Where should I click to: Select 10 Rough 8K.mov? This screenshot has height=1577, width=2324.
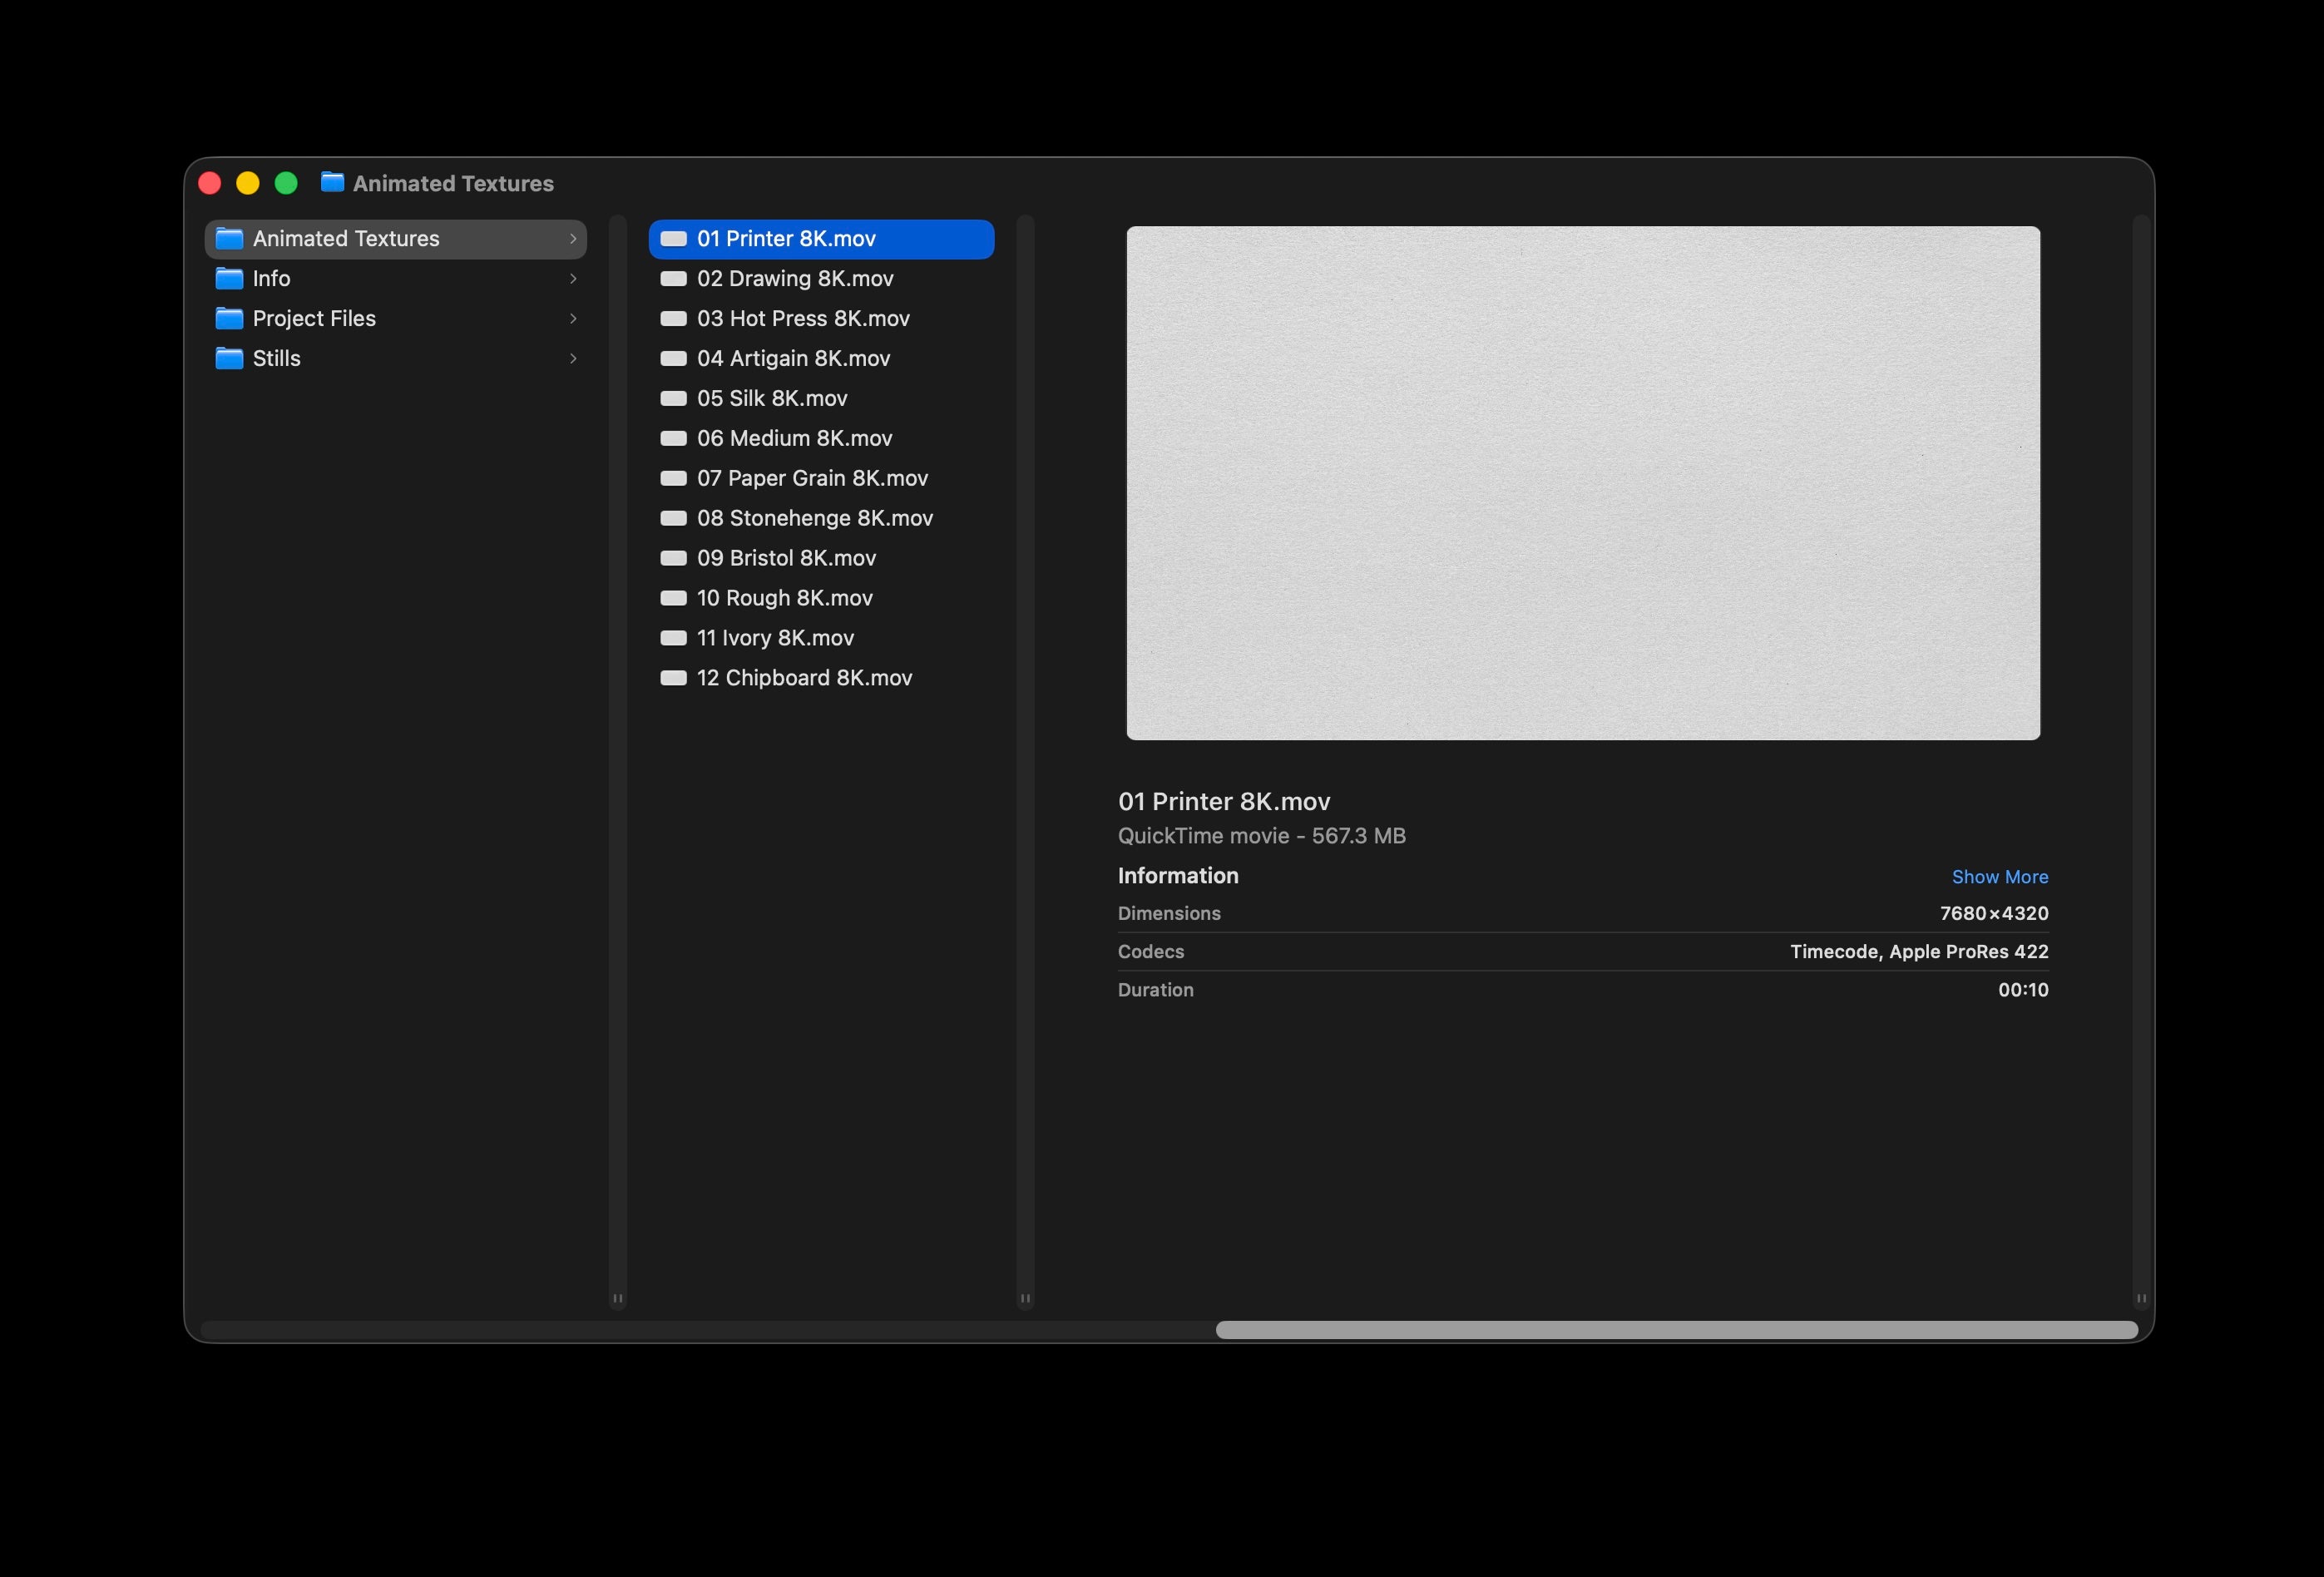coord(784,597)
